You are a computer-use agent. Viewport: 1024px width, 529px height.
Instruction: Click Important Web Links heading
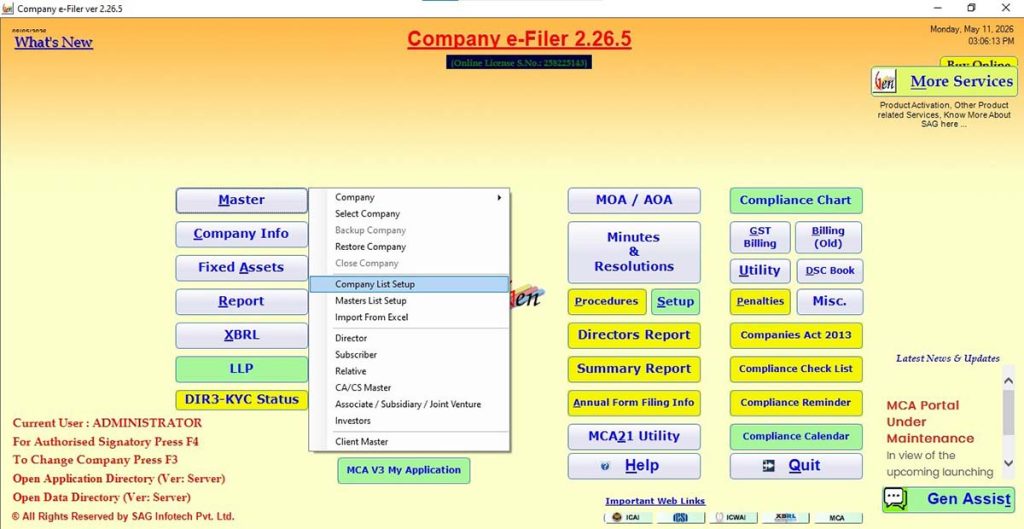(655, 501)
